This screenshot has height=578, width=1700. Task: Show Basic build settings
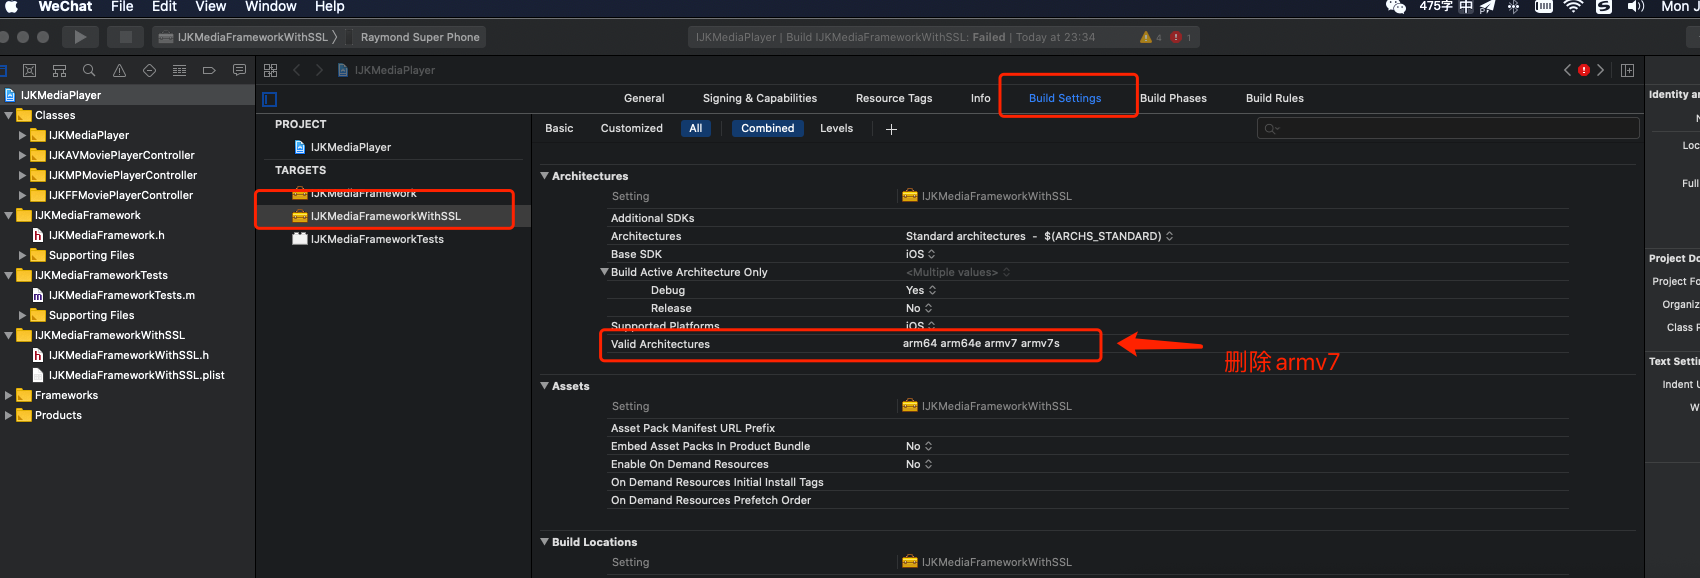click(x=559, y=128)
